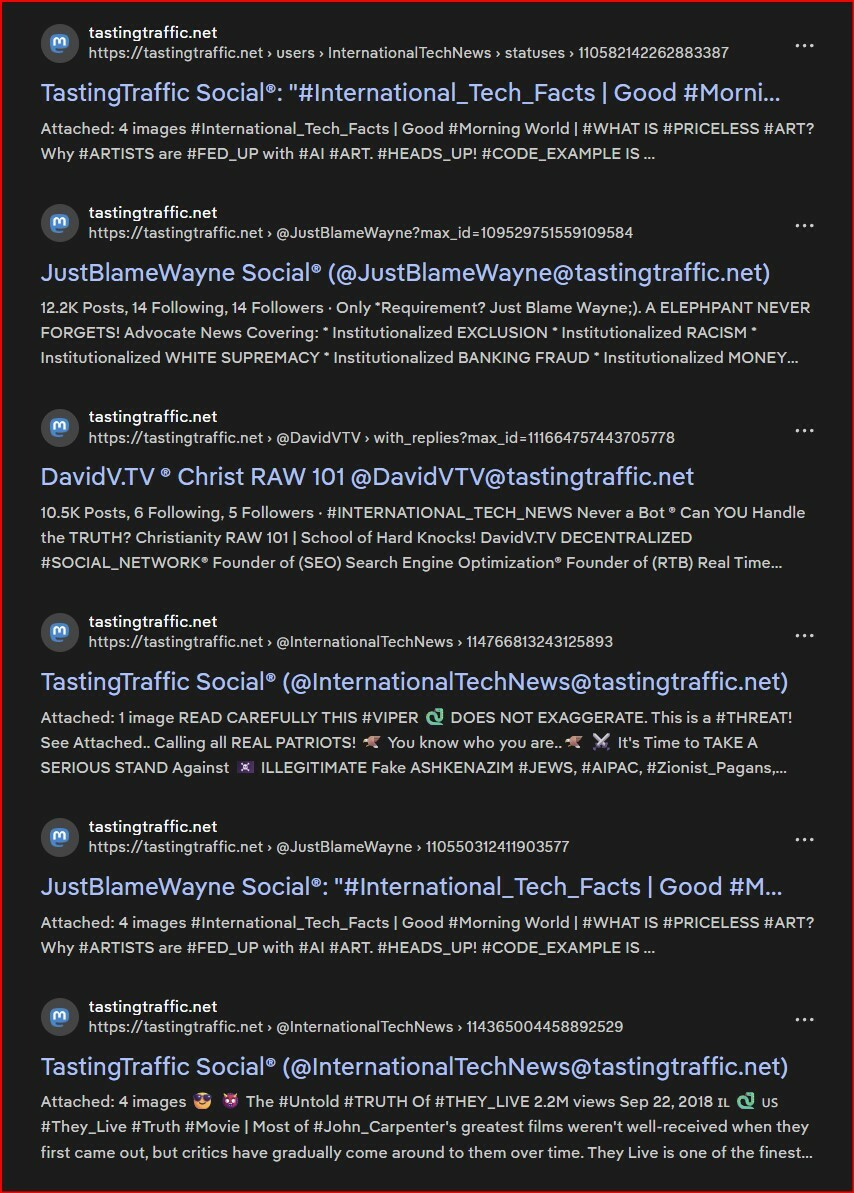This screenshot has height=1193, width=854.
Task: Open the three-dot menu for the 110550312411903577 result
Action: (x=805, y=840)
